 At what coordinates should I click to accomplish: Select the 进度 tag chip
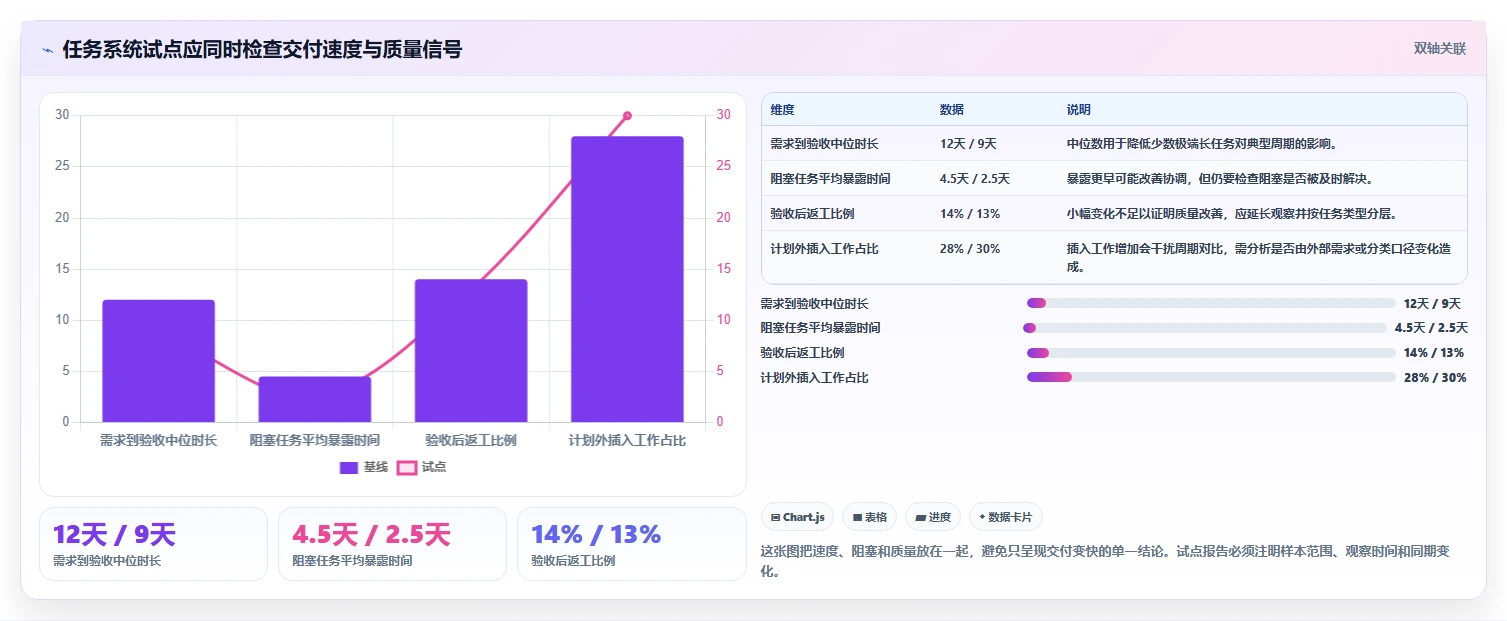932,517
